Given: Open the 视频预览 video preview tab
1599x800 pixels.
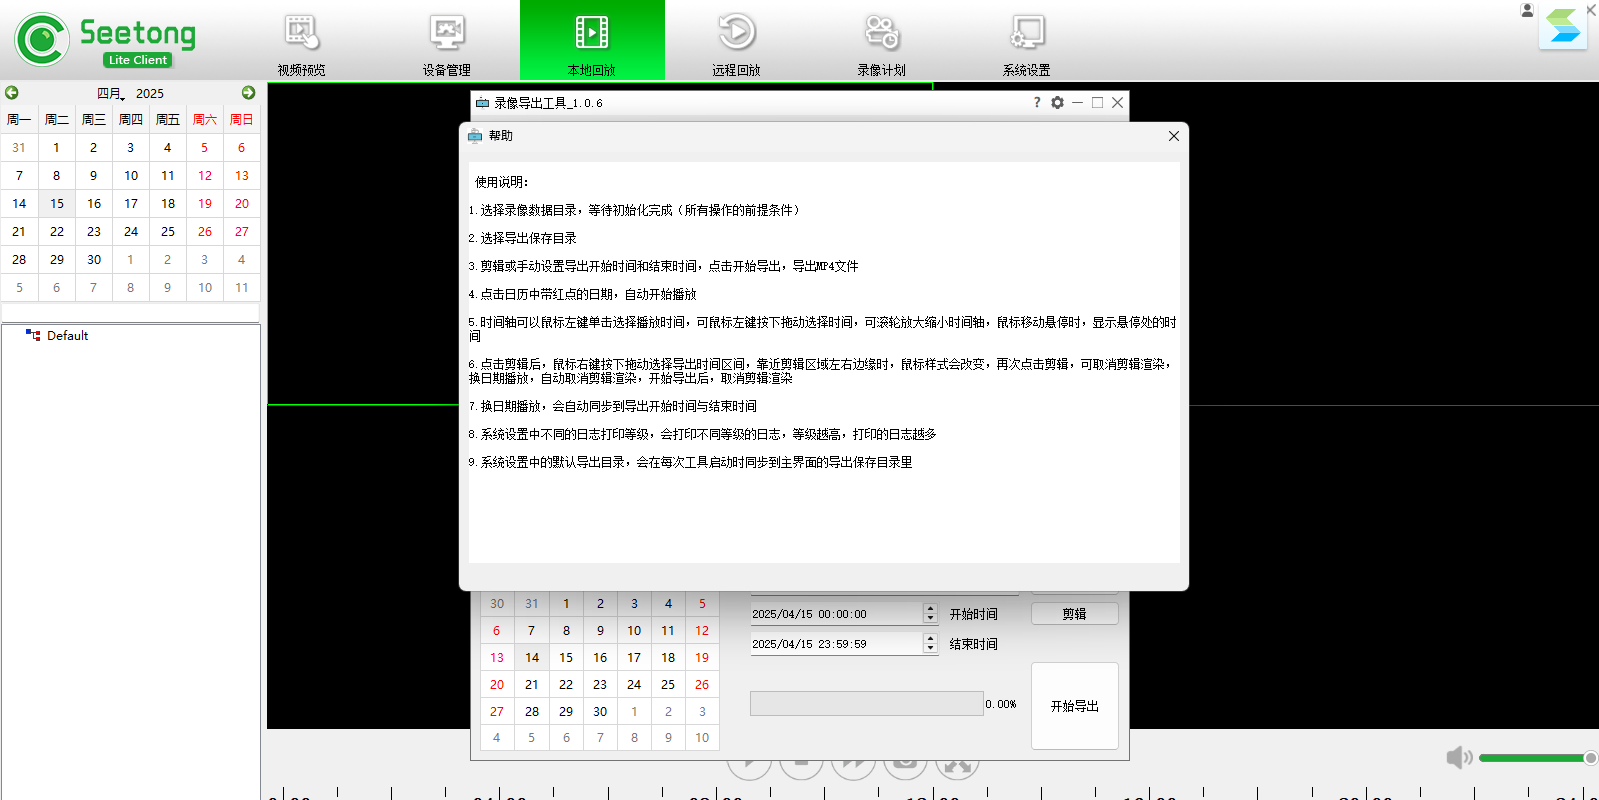Looking at the screenshot, I should 301,44.
